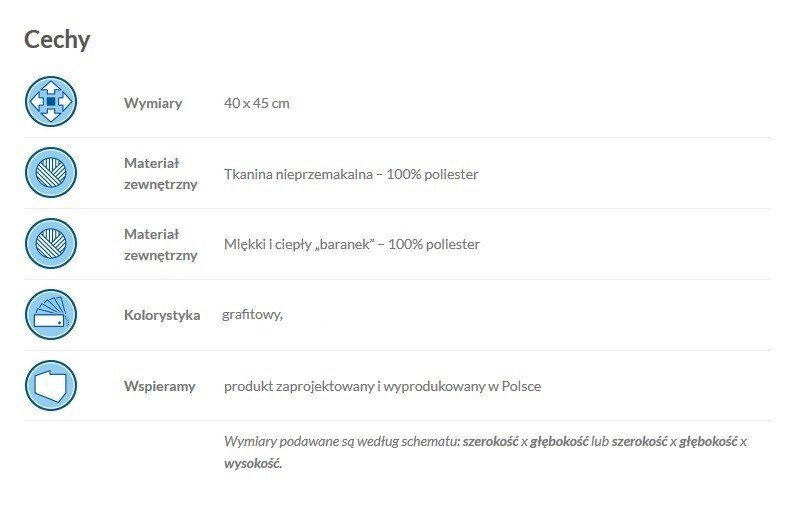This screenshot has height=531, width=804.
Task: Click the yarn icon beside Tkanina nieprzemakalna
Action: tap(50, 173)
